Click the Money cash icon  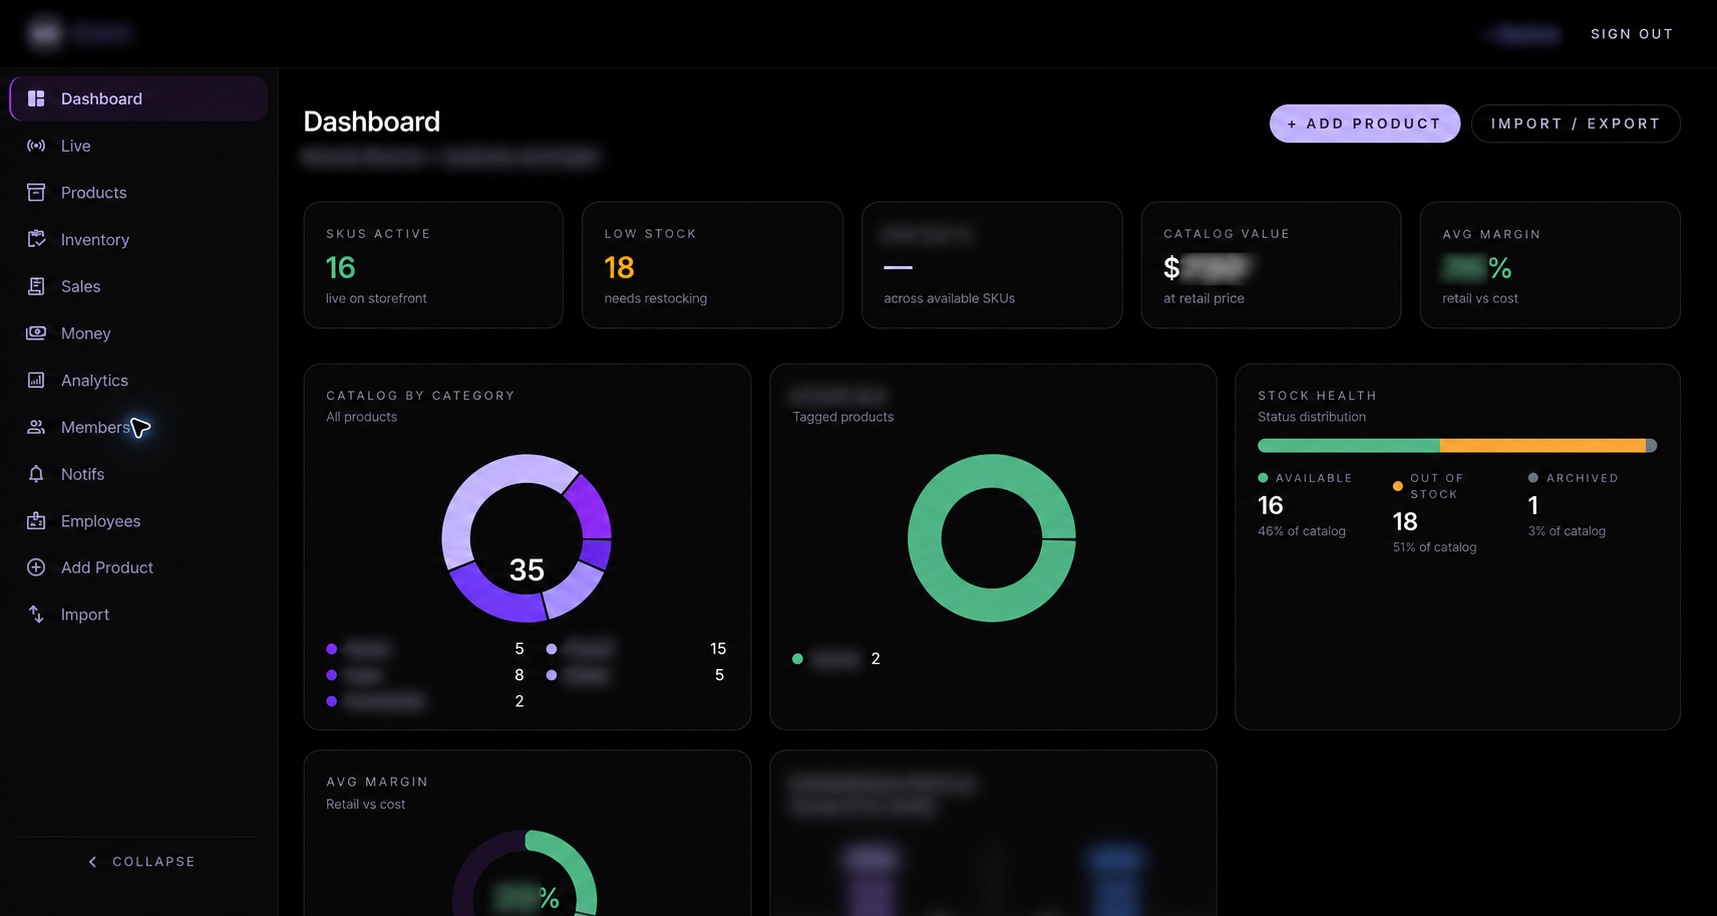[36, 333]
